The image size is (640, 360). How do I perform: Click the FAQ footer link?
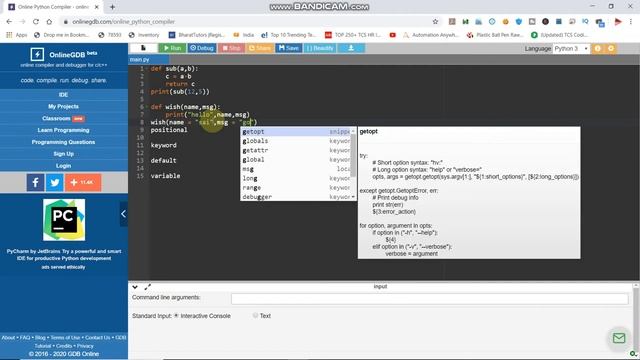[x=25, y=338]
